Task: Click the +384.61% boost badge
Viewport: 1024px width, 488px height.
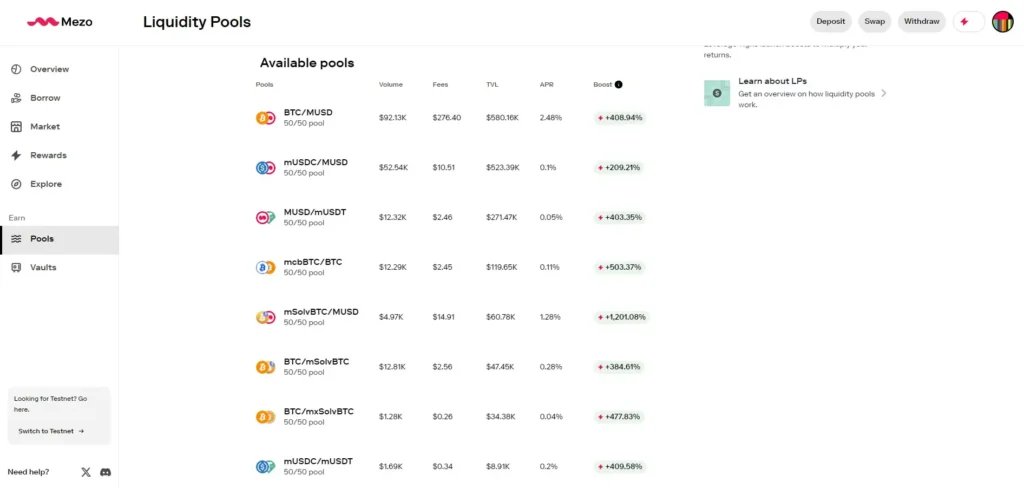Action: (619, 367)
